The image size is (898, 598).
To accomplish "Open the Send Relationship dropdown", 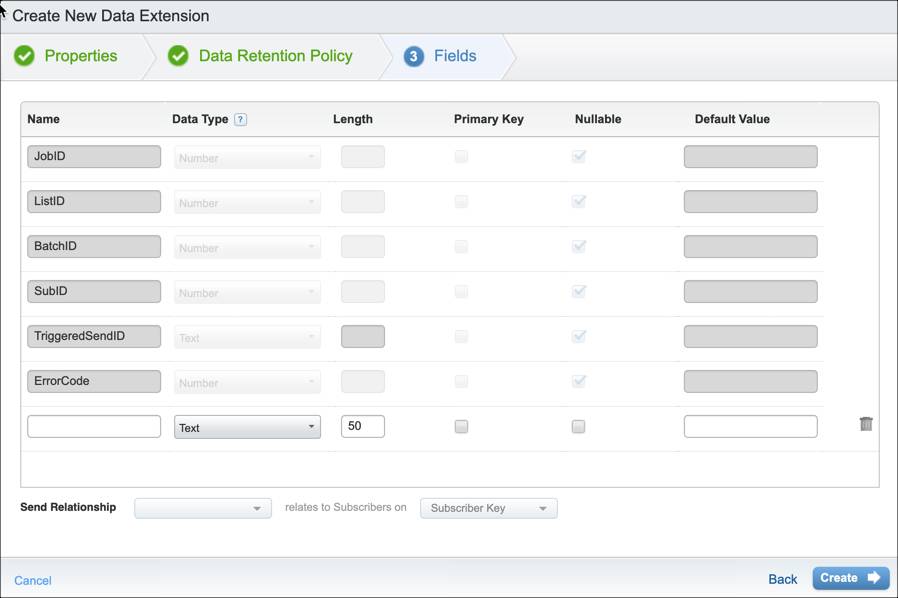I will (x=202, y=508).
